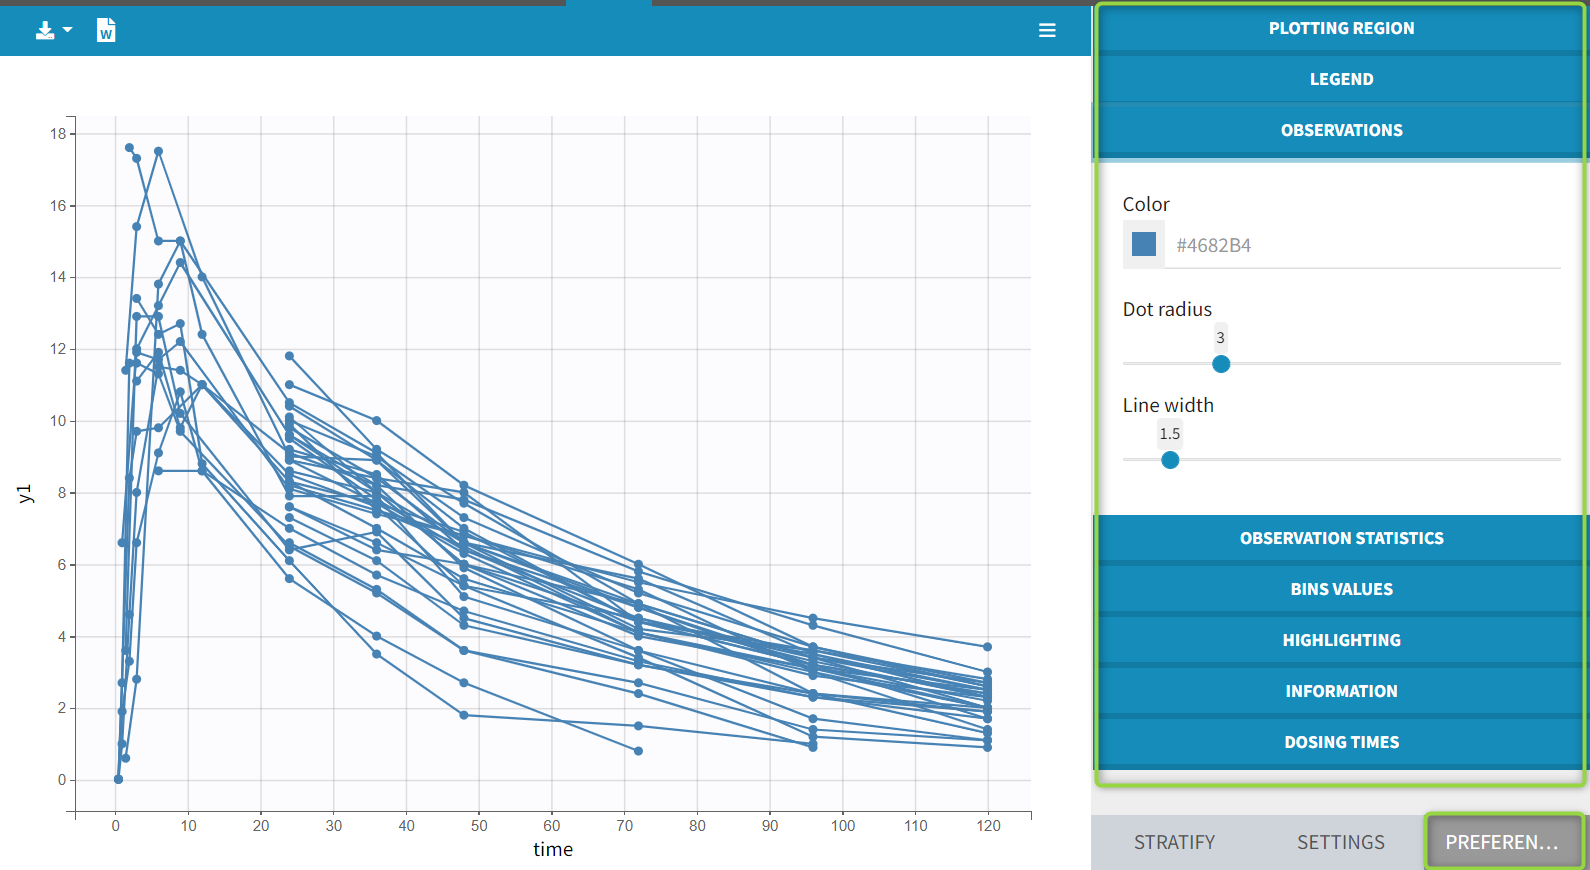Open the hamburger menu icon
1590x870 pixels.
1047,31
